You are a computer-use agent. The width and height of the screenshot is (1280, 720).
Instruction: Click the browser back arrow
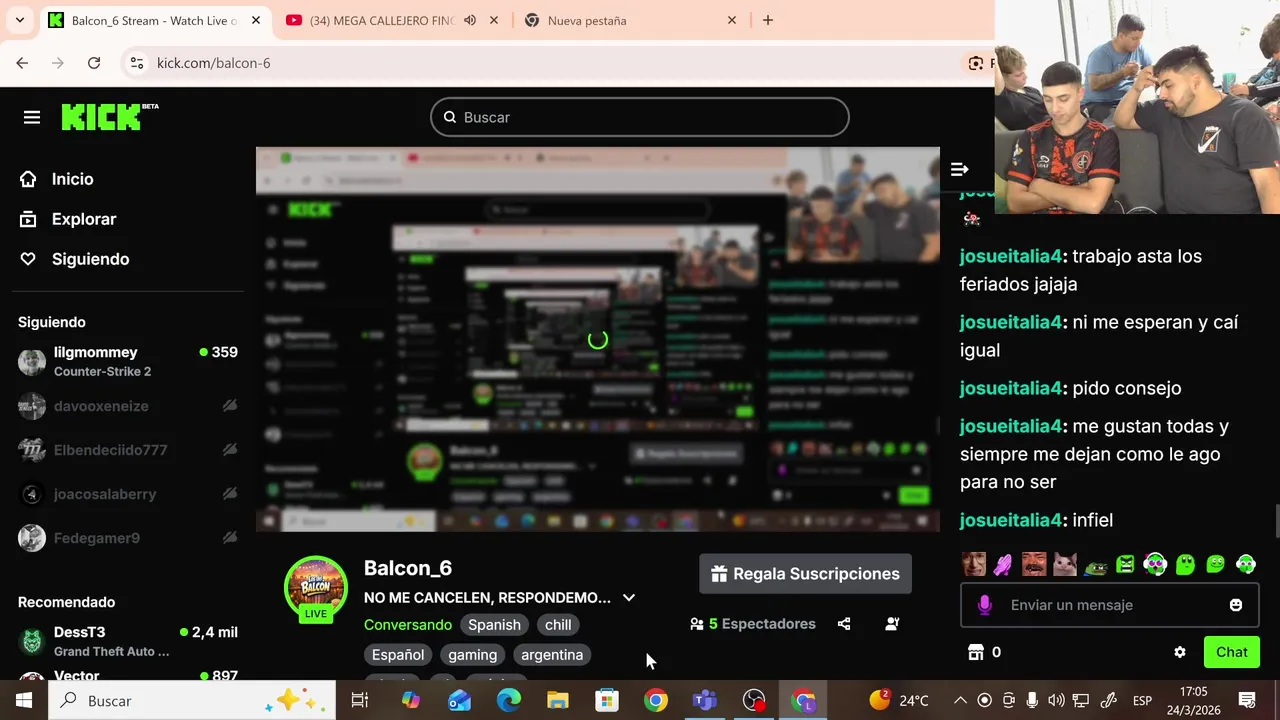(x=22, y=63)
